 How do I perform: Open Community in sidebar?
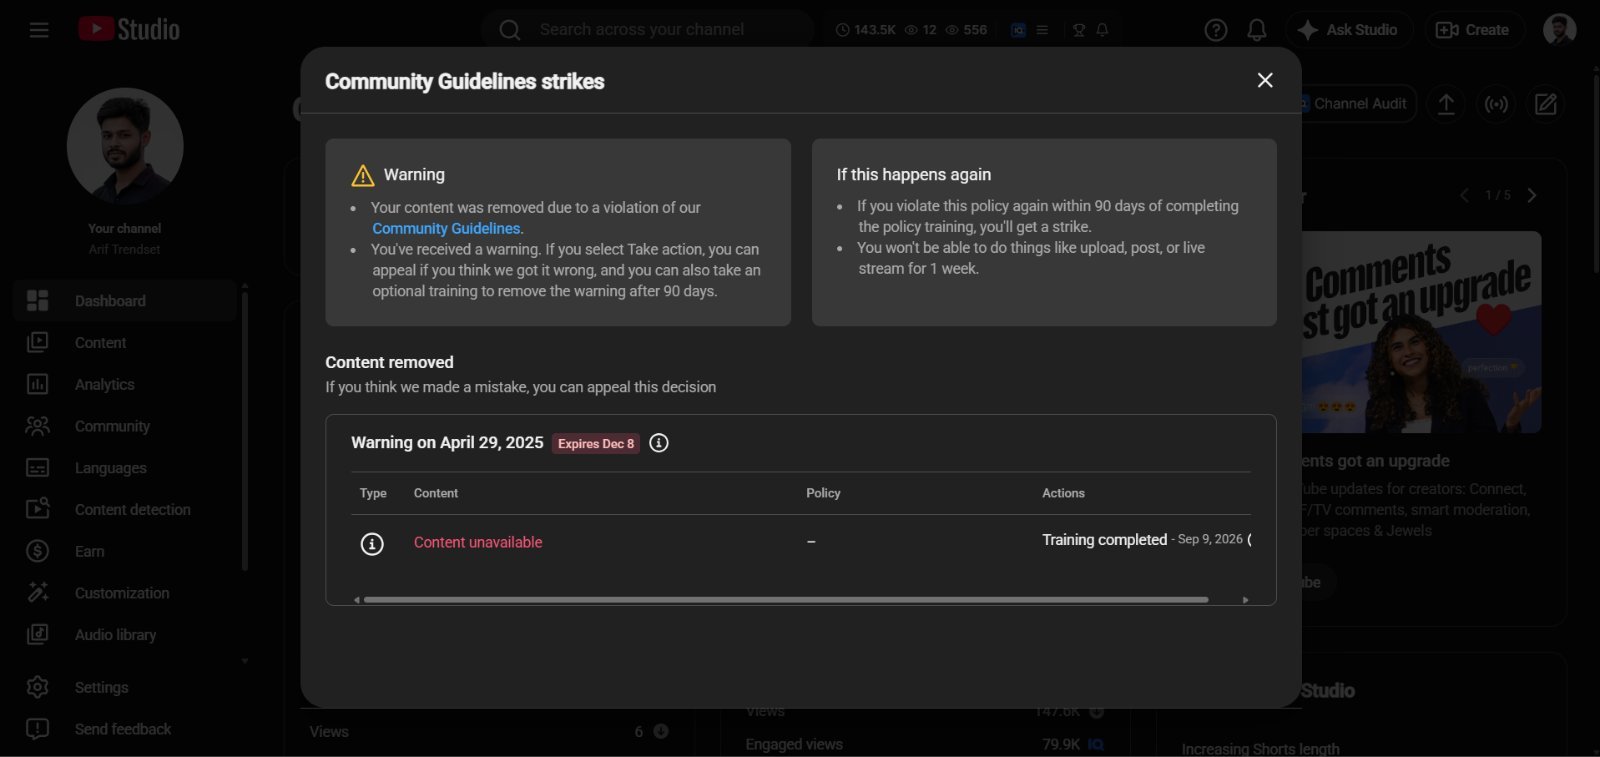[125, 426]
